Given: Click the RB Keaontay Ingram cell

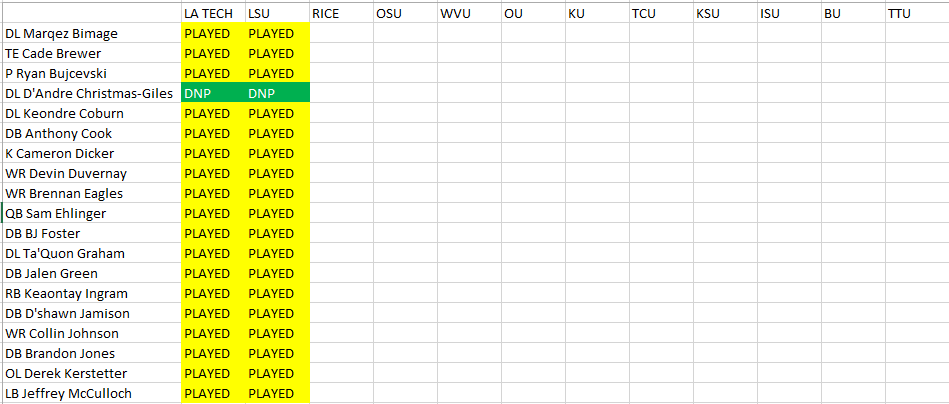Looking at the screenshot, I should pos(91,293).
